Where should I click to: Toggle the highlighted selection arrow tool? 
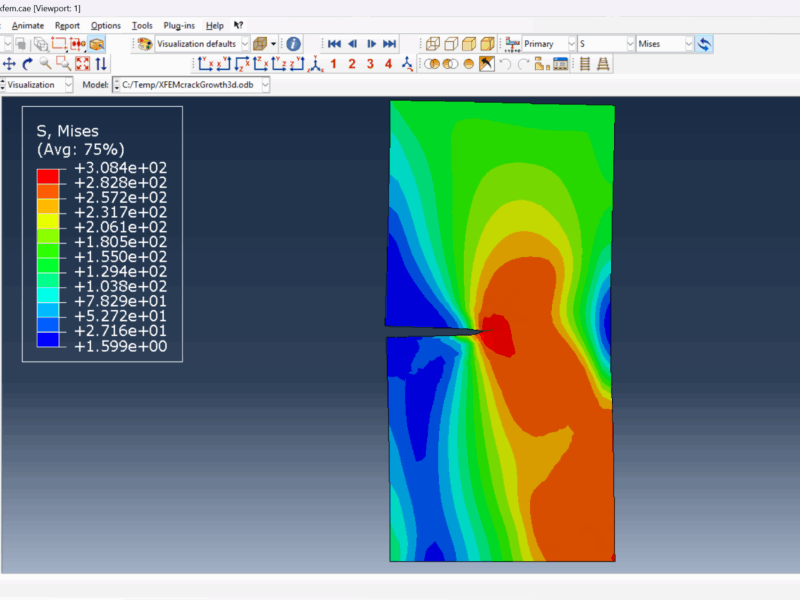(x=487, y=64)
